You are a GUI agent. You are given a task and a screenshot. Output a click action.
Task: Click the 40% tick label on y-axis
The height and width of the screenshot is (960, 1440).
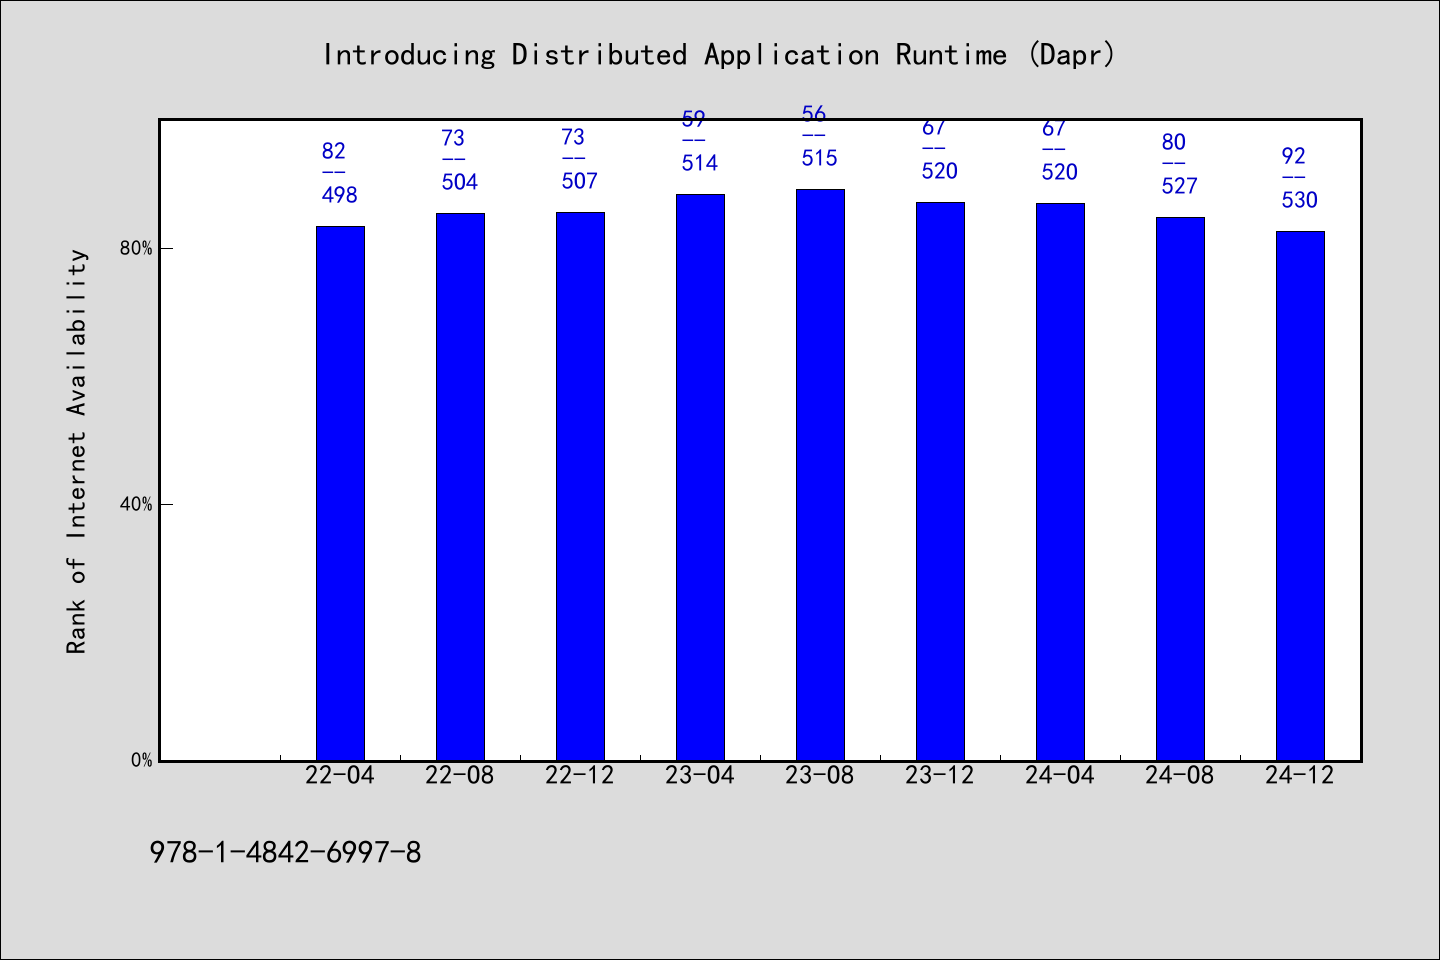[137, 504]
